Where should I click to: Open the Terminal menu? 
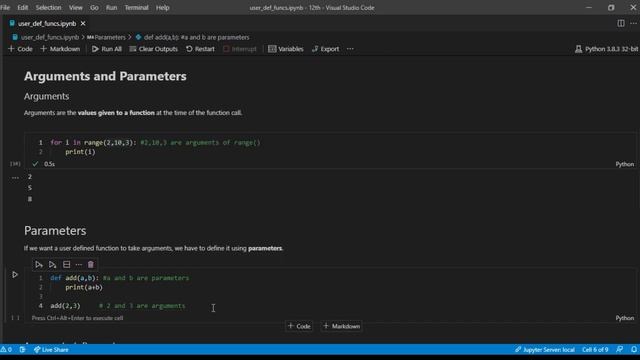136,8
